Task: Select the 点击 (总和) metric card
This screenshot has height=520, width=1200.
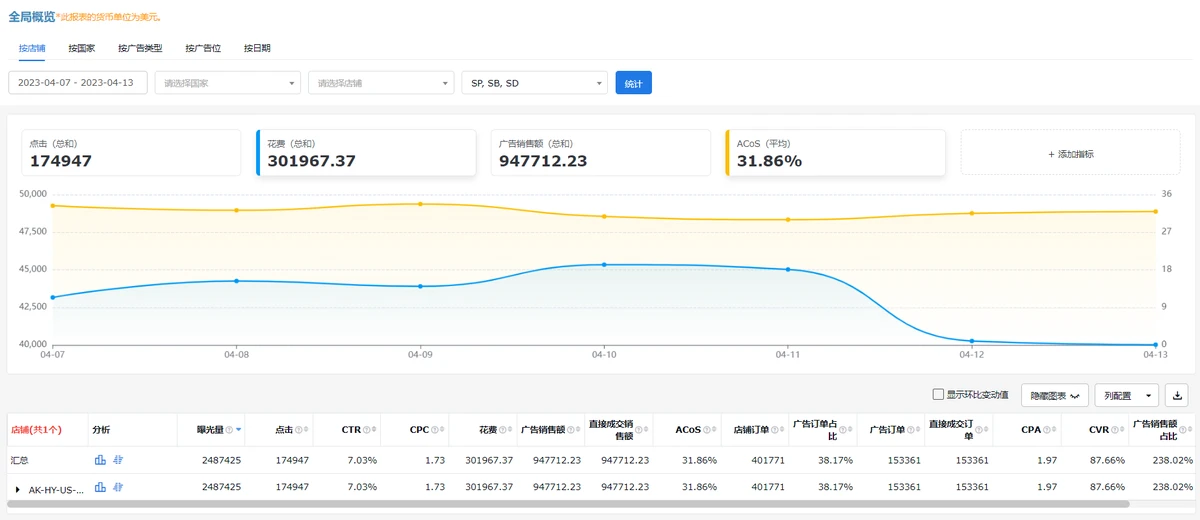Action: (131, 153)
